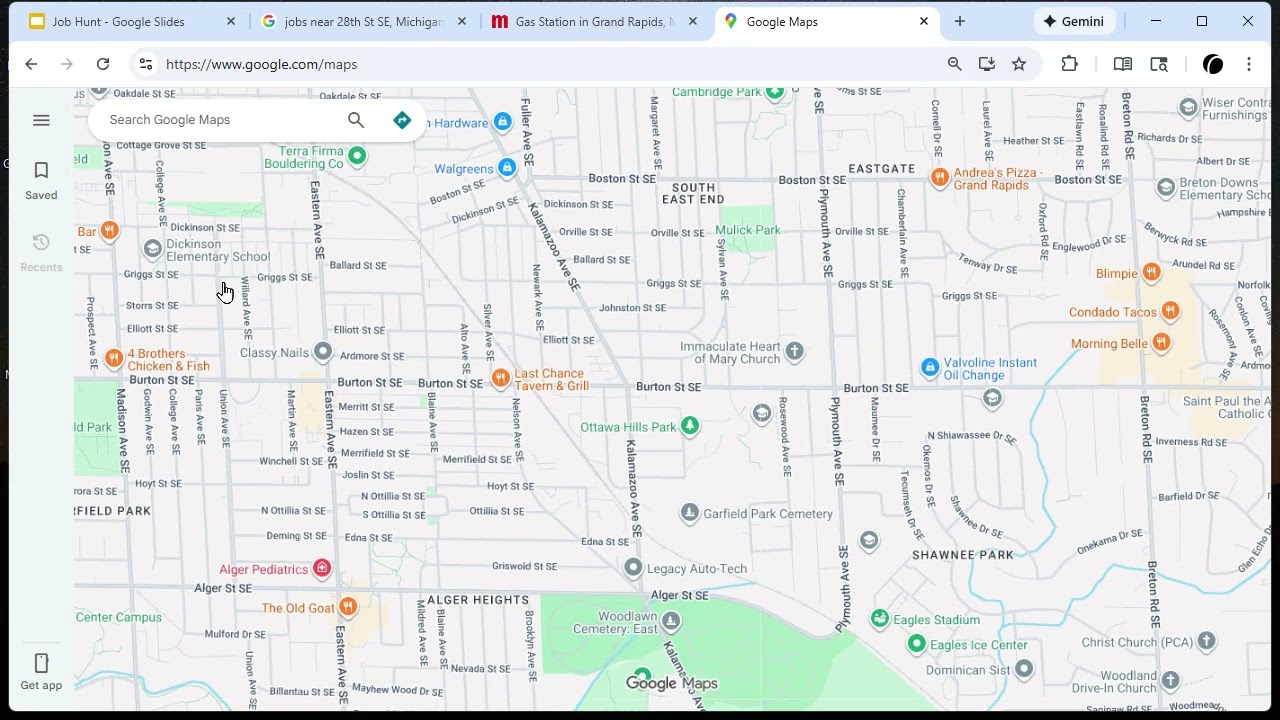1280x720 pixels.
Task: Click the EASTGATE neighborhood label
Action: (x=882, y=168)
